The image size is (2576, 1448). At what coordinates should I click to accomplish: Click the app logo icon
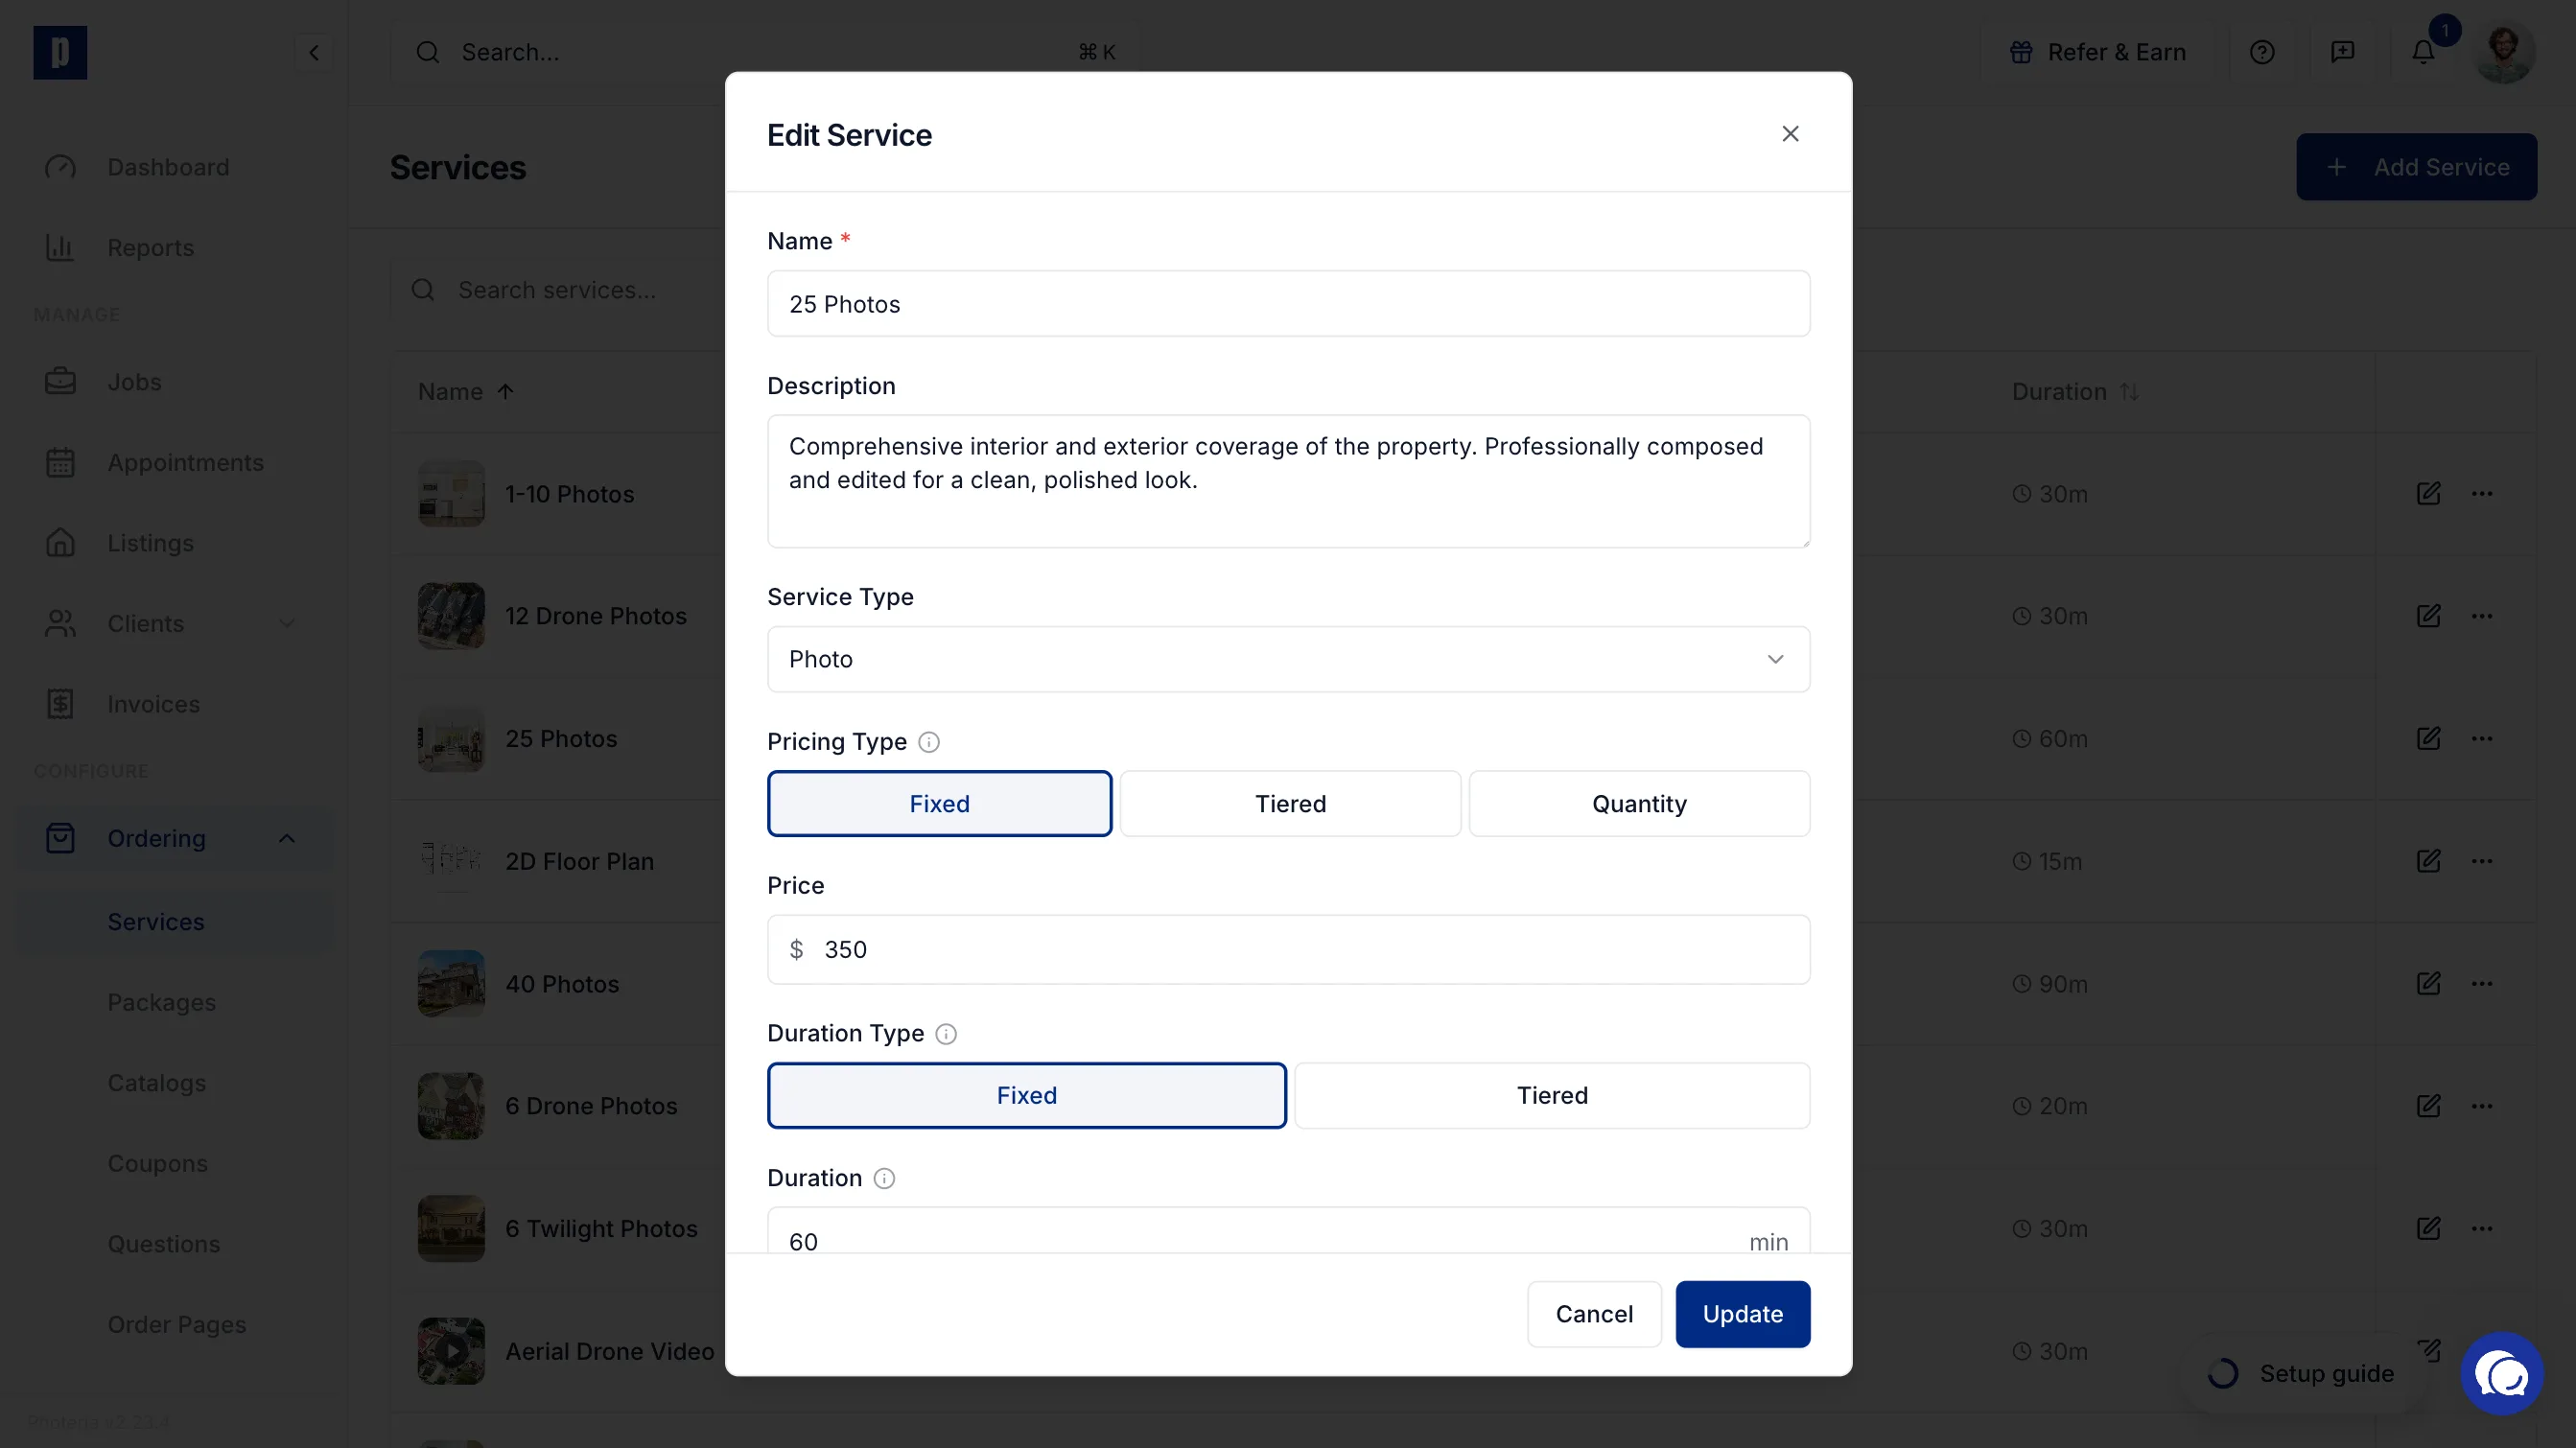tap(60, 52)
